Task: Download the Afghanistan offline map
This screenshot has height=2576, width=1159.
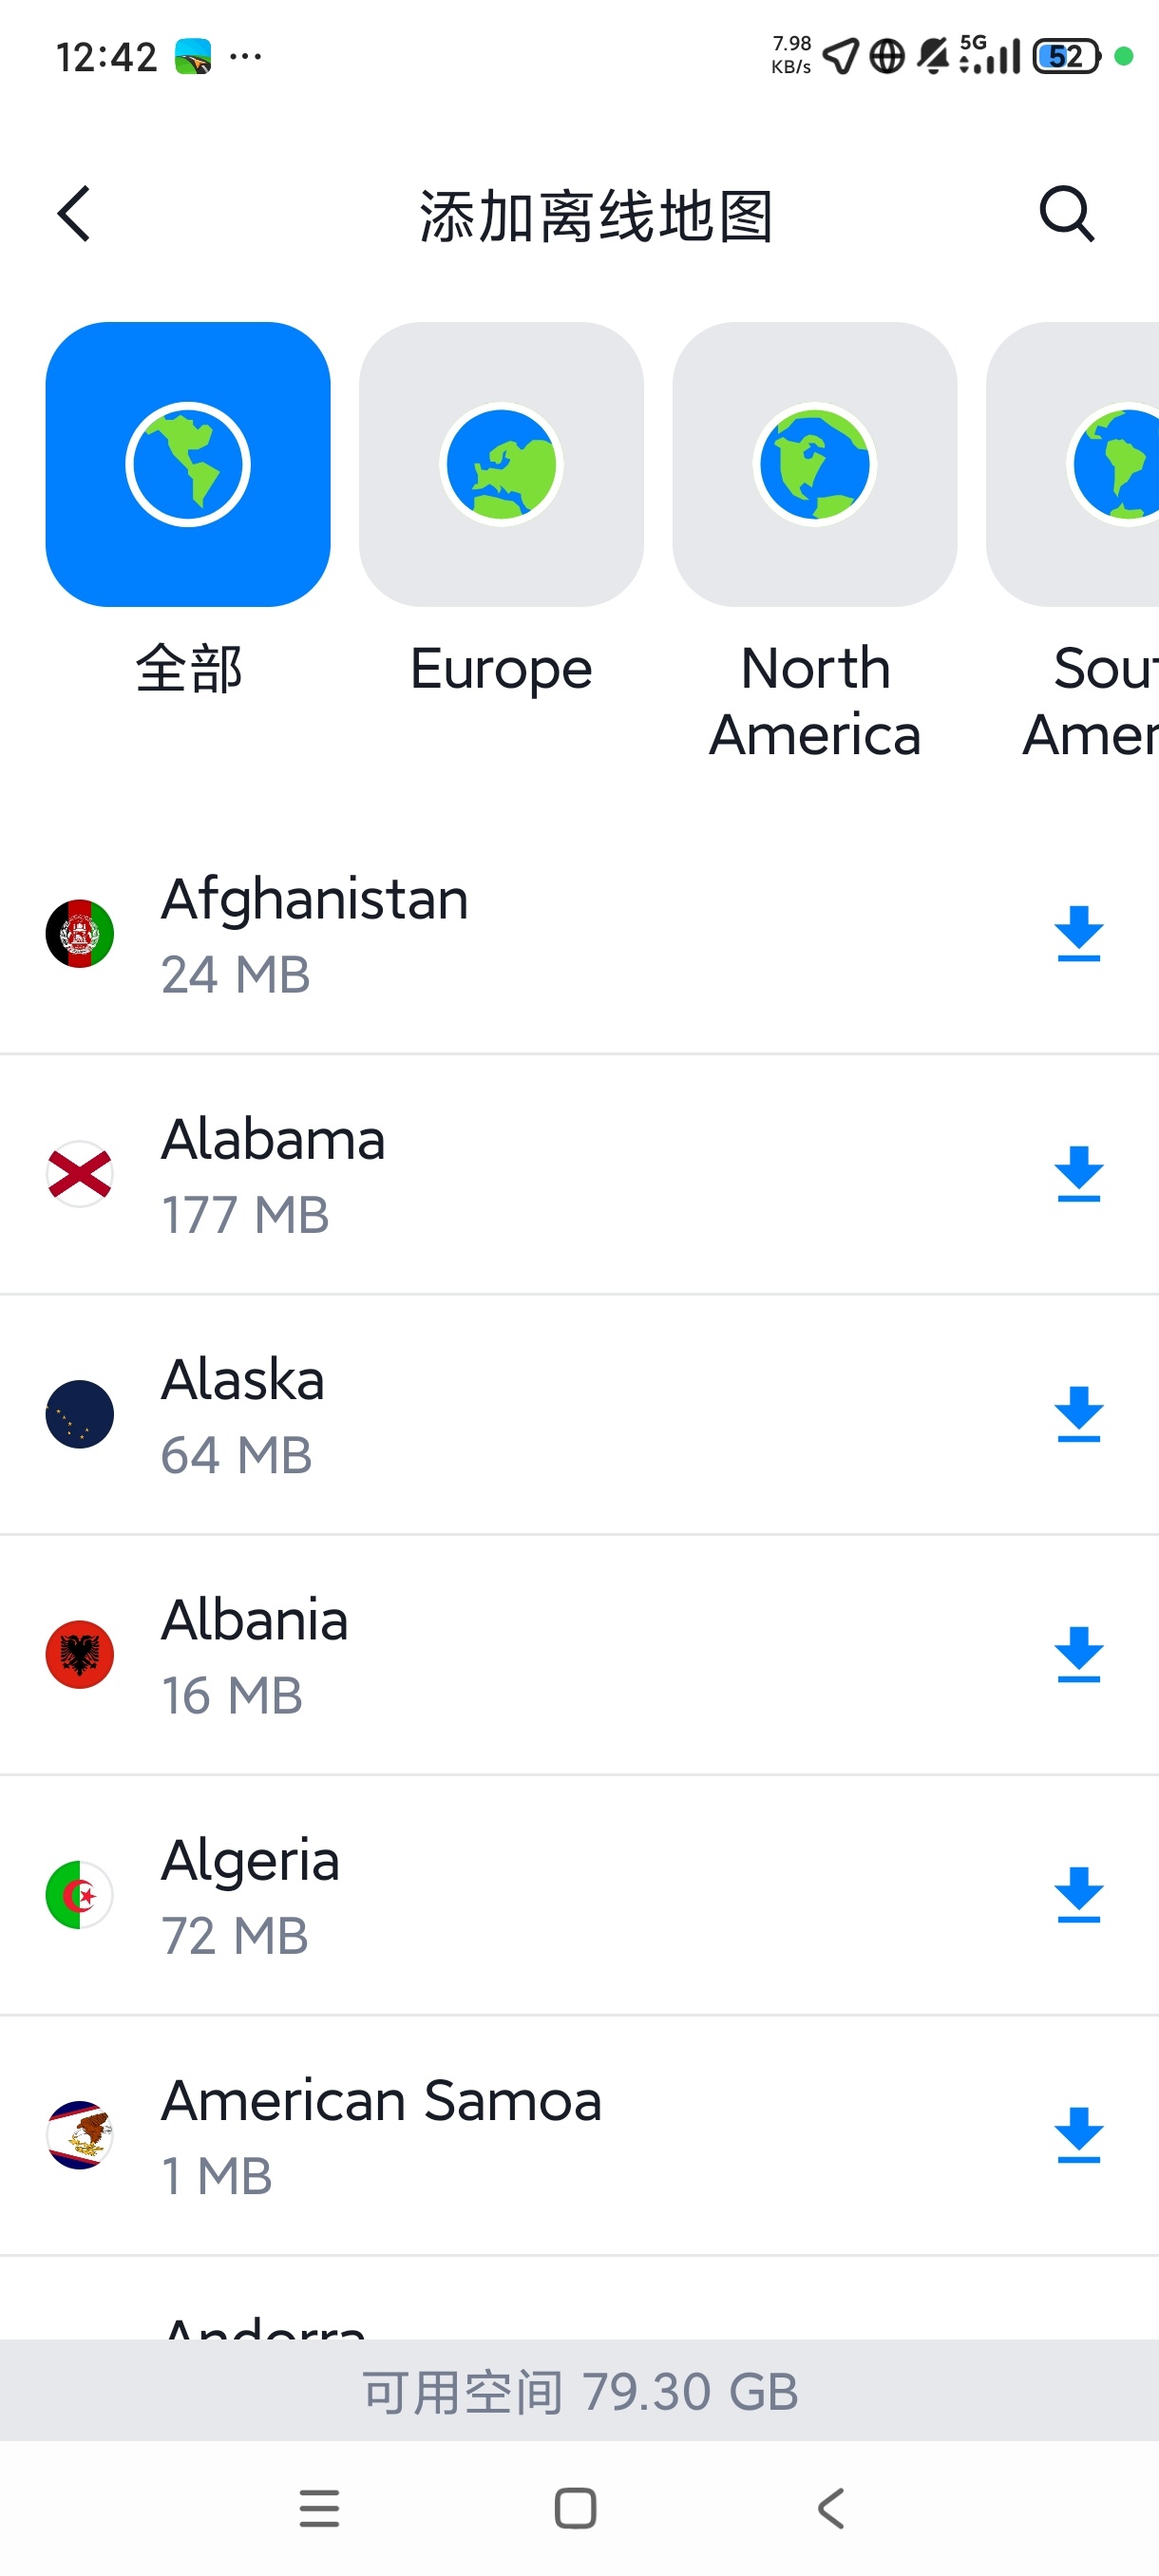Action: (1078, 934)
